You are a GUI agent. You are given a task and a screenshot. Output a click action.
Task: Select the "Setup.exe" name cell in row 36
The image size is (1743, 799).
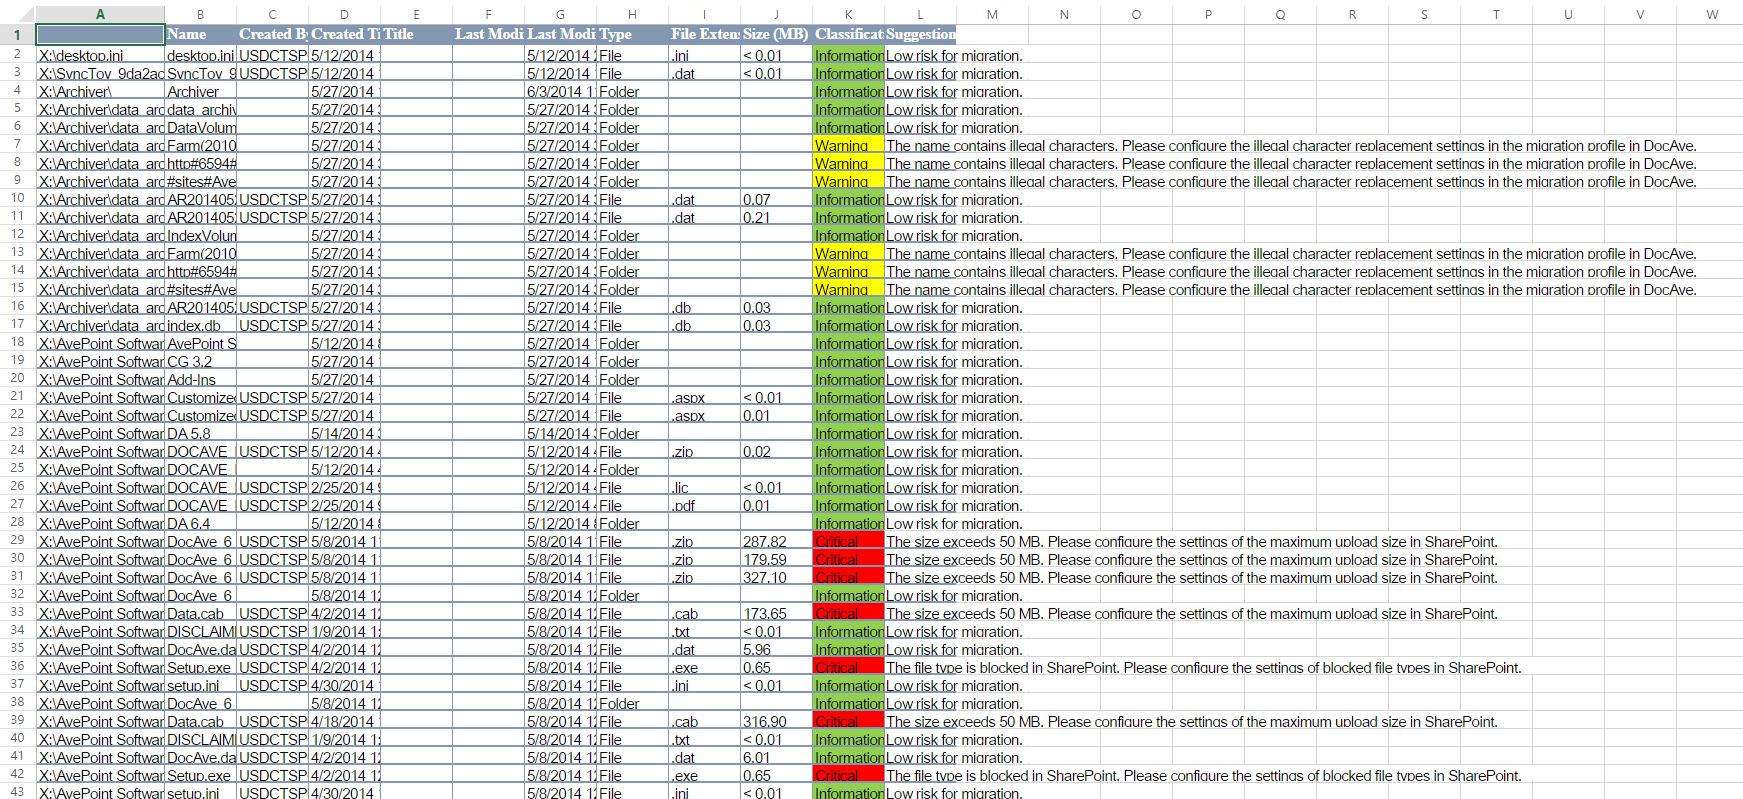[201, 667]
